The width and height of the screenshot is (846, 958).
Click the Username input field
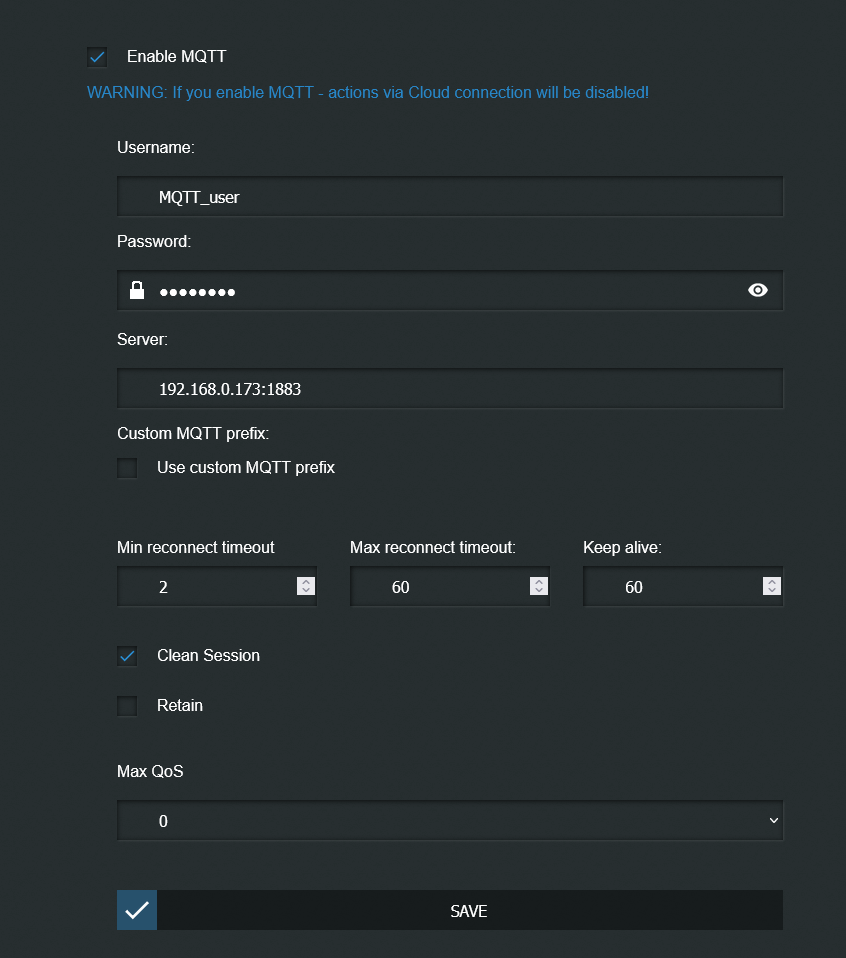450,197
